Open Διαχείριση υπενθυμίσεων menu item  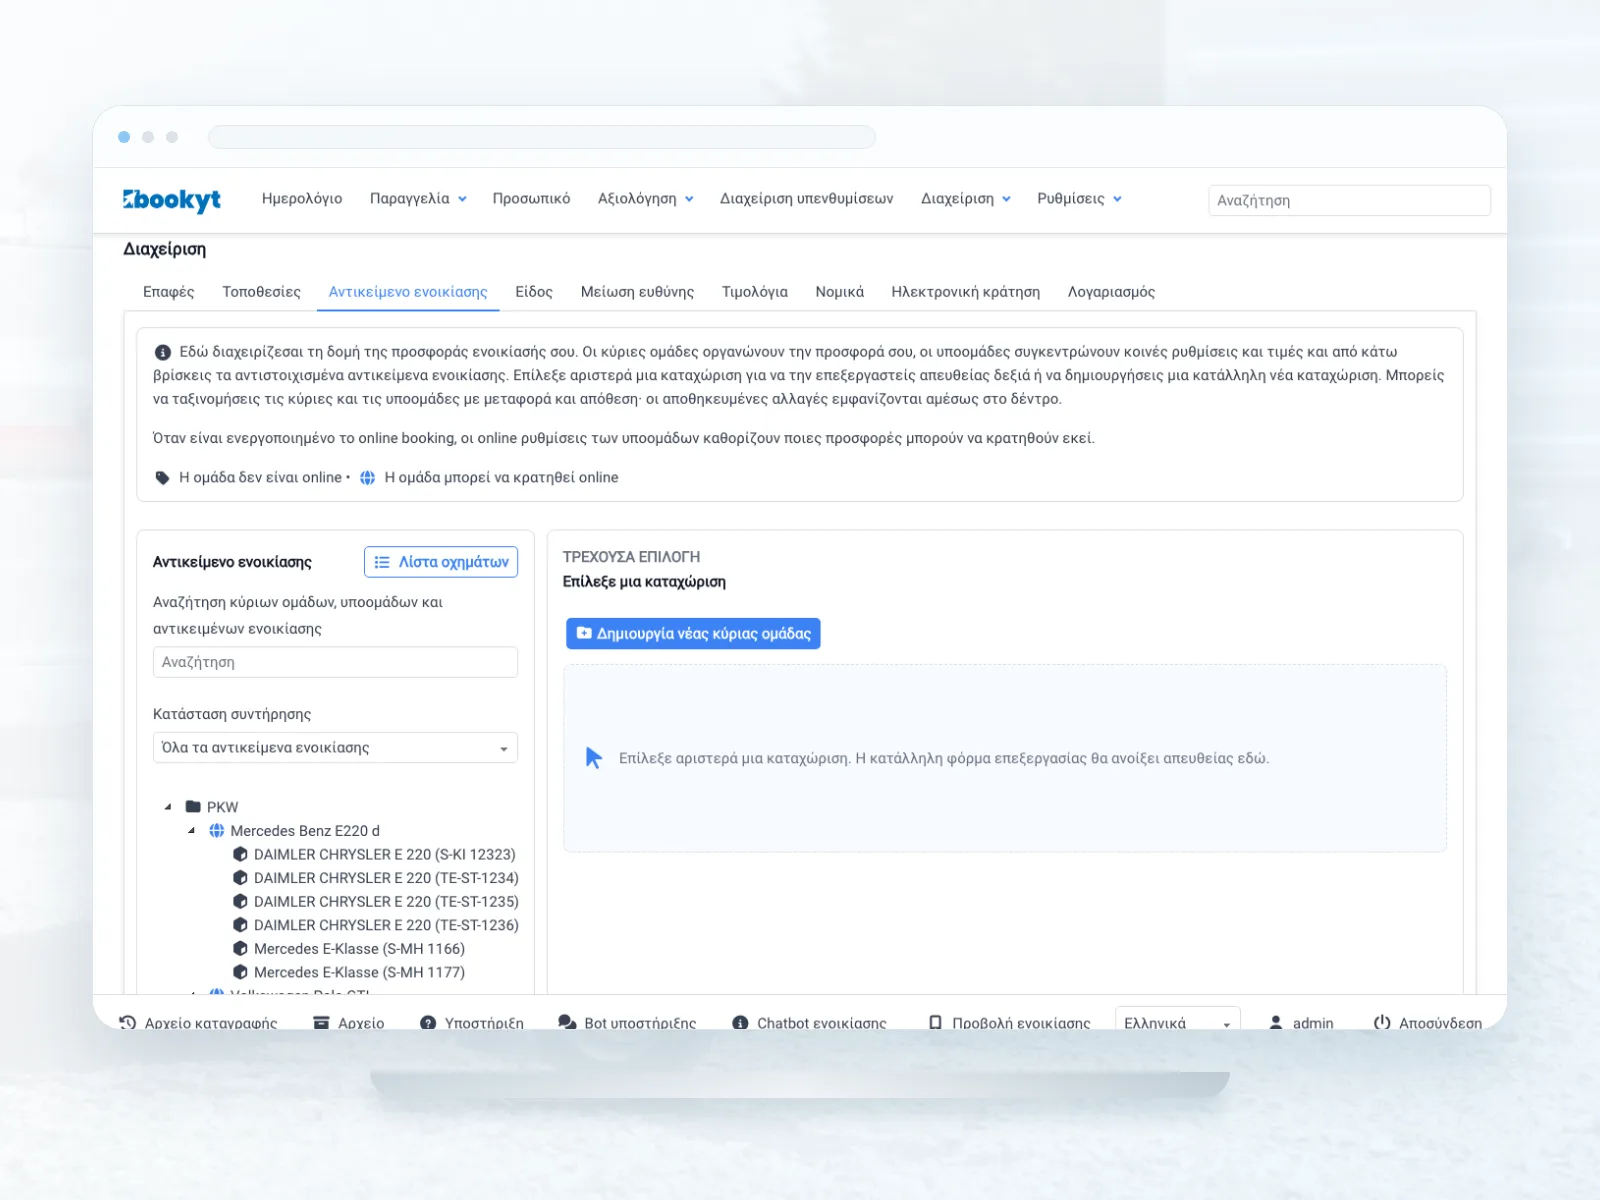click(x=807, y=199)
